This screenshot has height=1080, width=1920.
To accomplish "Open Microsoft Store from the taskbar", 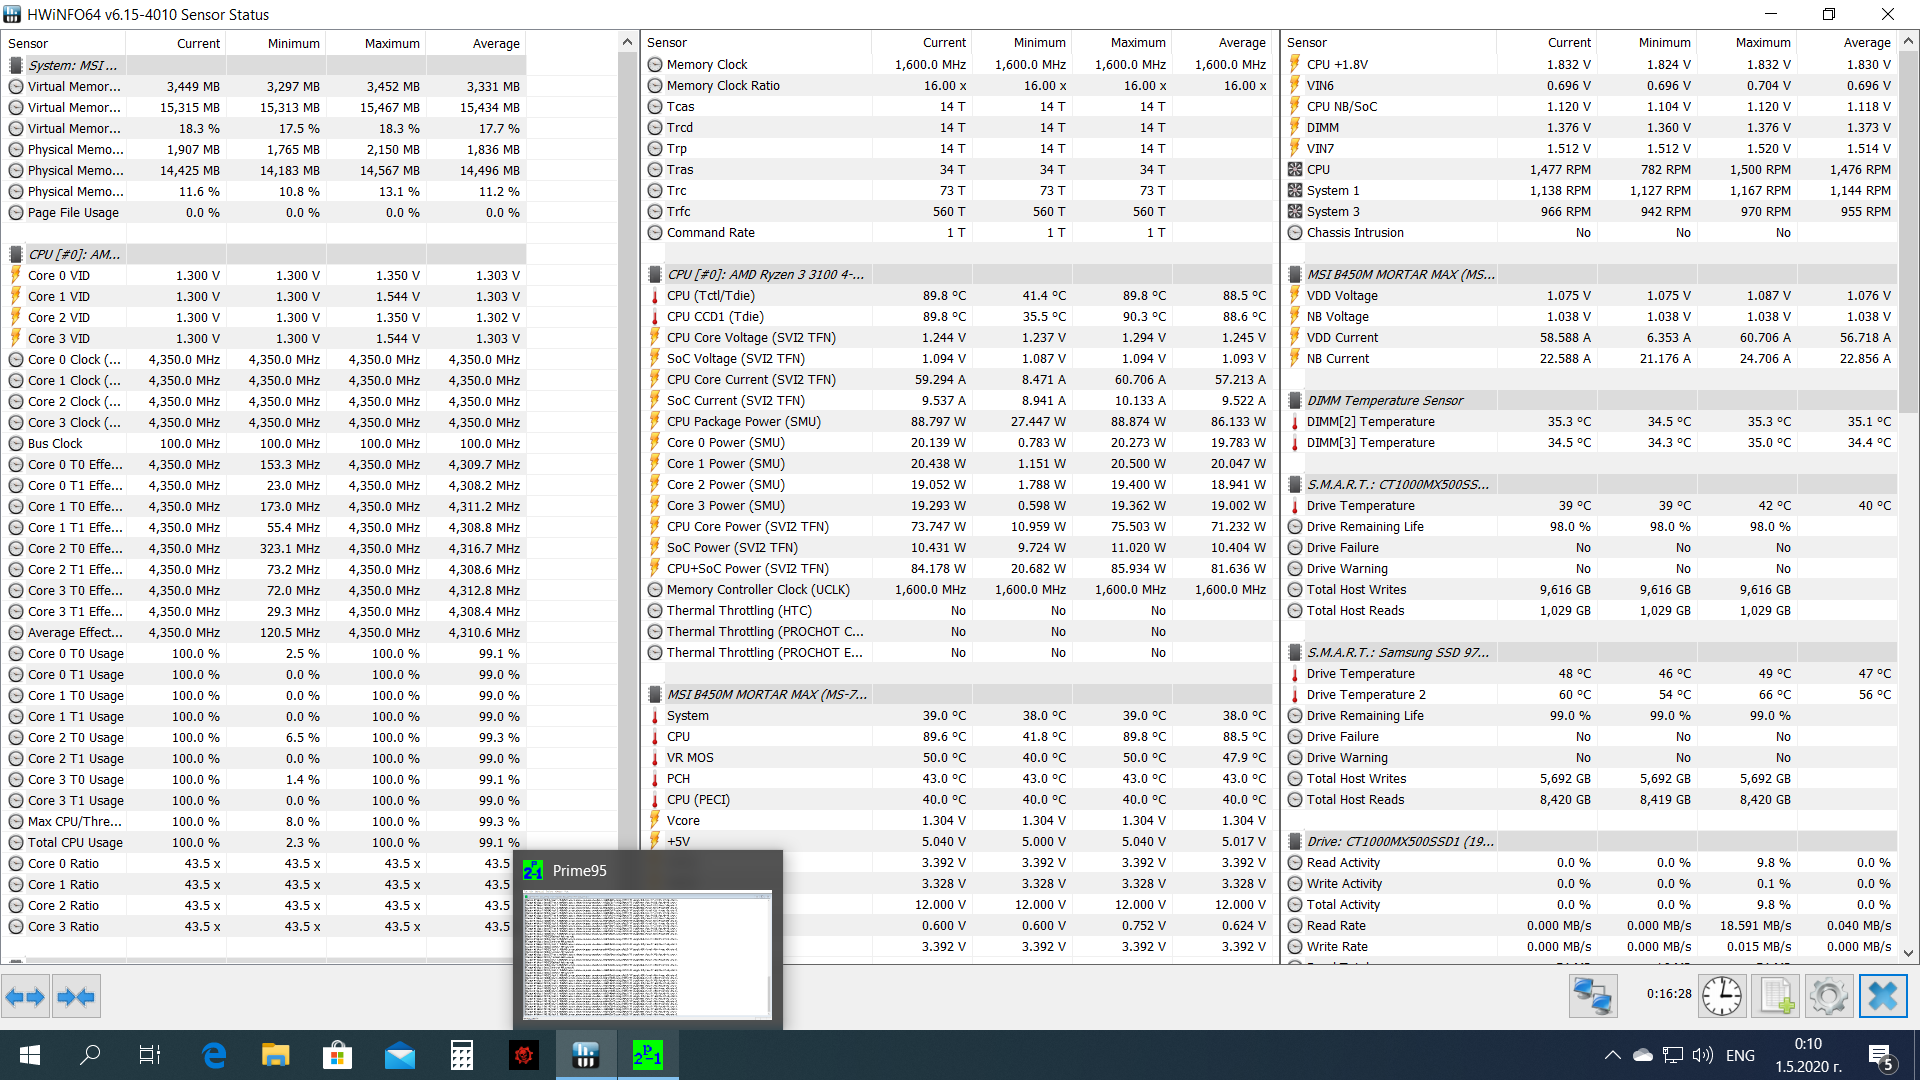I will [337, 1055].
